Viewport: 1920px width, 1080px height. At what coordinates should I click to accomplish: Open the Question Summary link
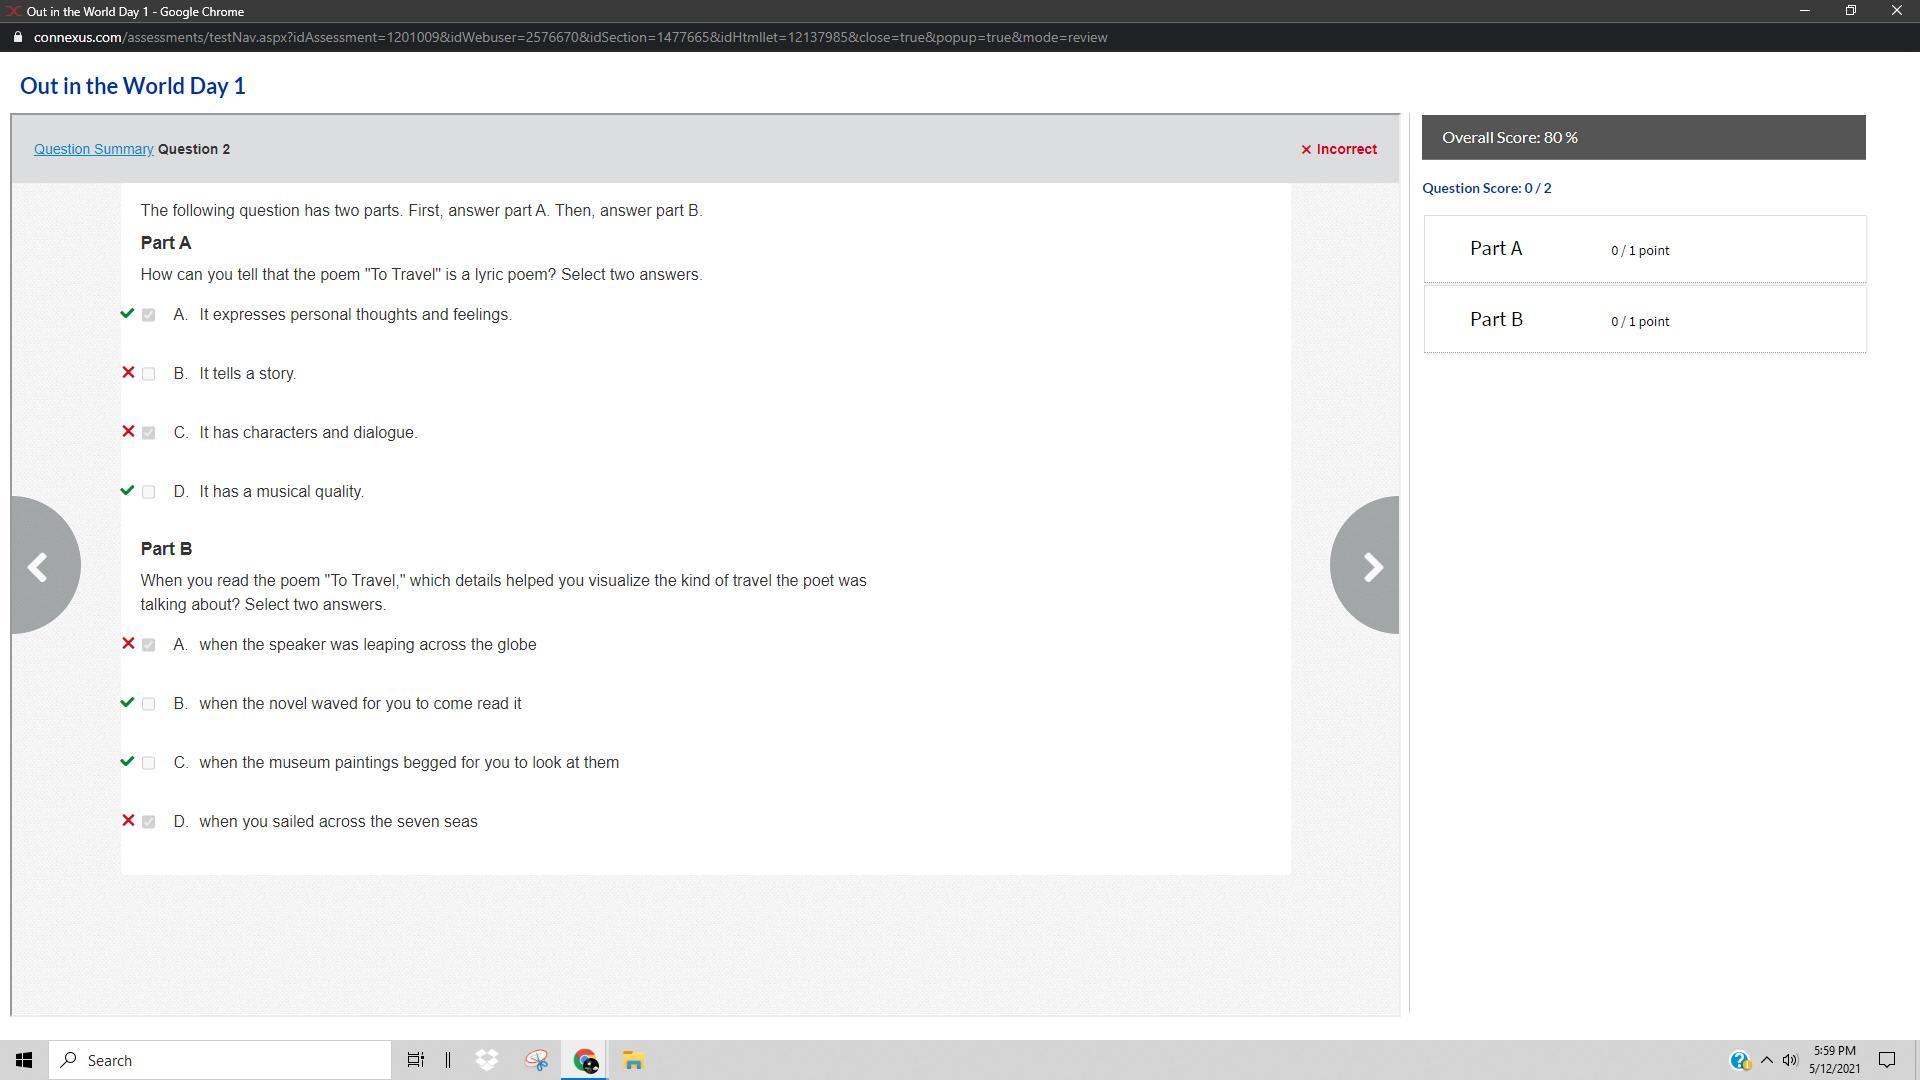93,149
